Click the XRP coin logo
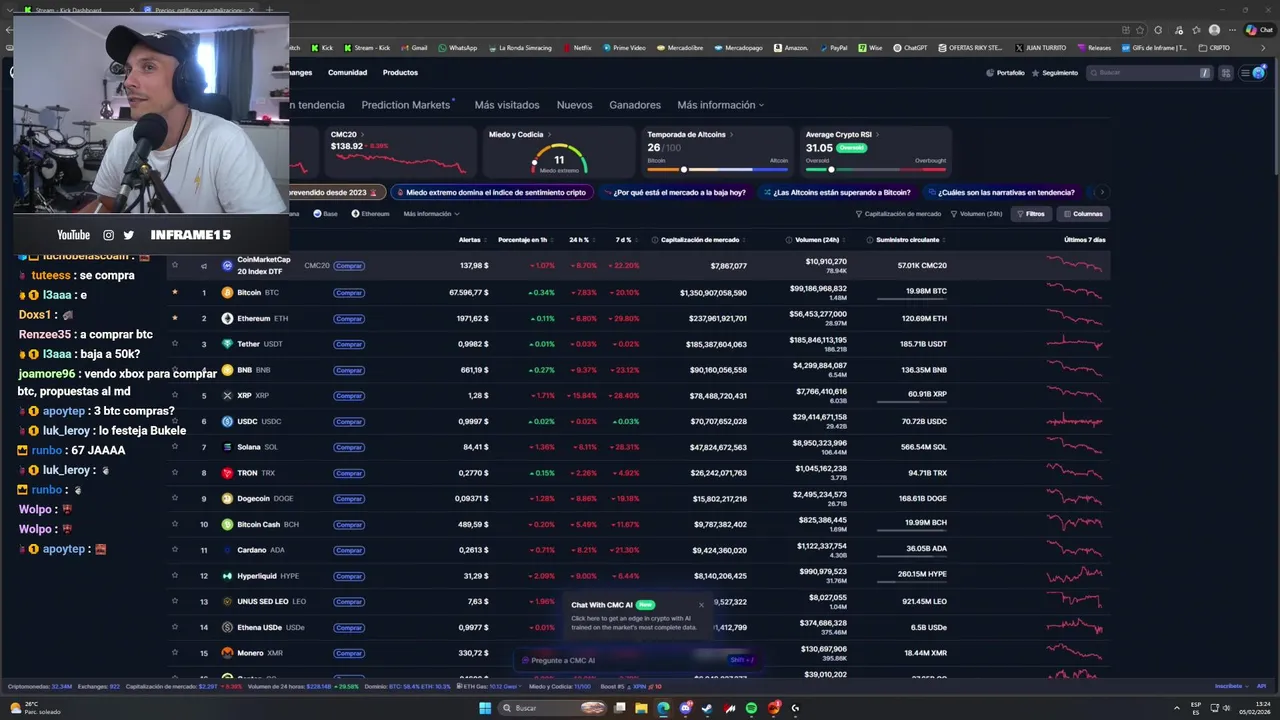 227,396
